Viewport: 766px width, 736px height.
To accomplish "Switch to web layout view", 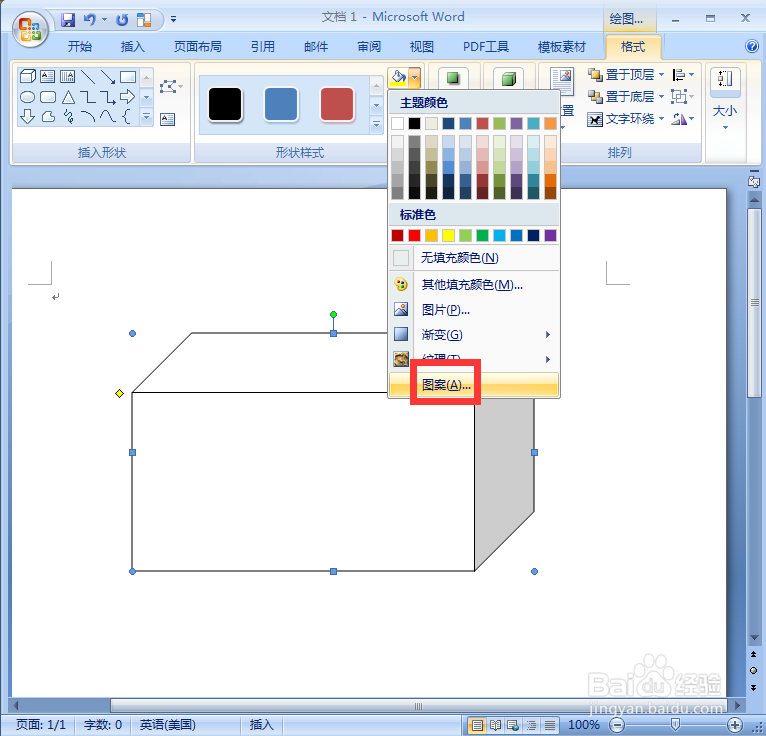I will 513,725.
